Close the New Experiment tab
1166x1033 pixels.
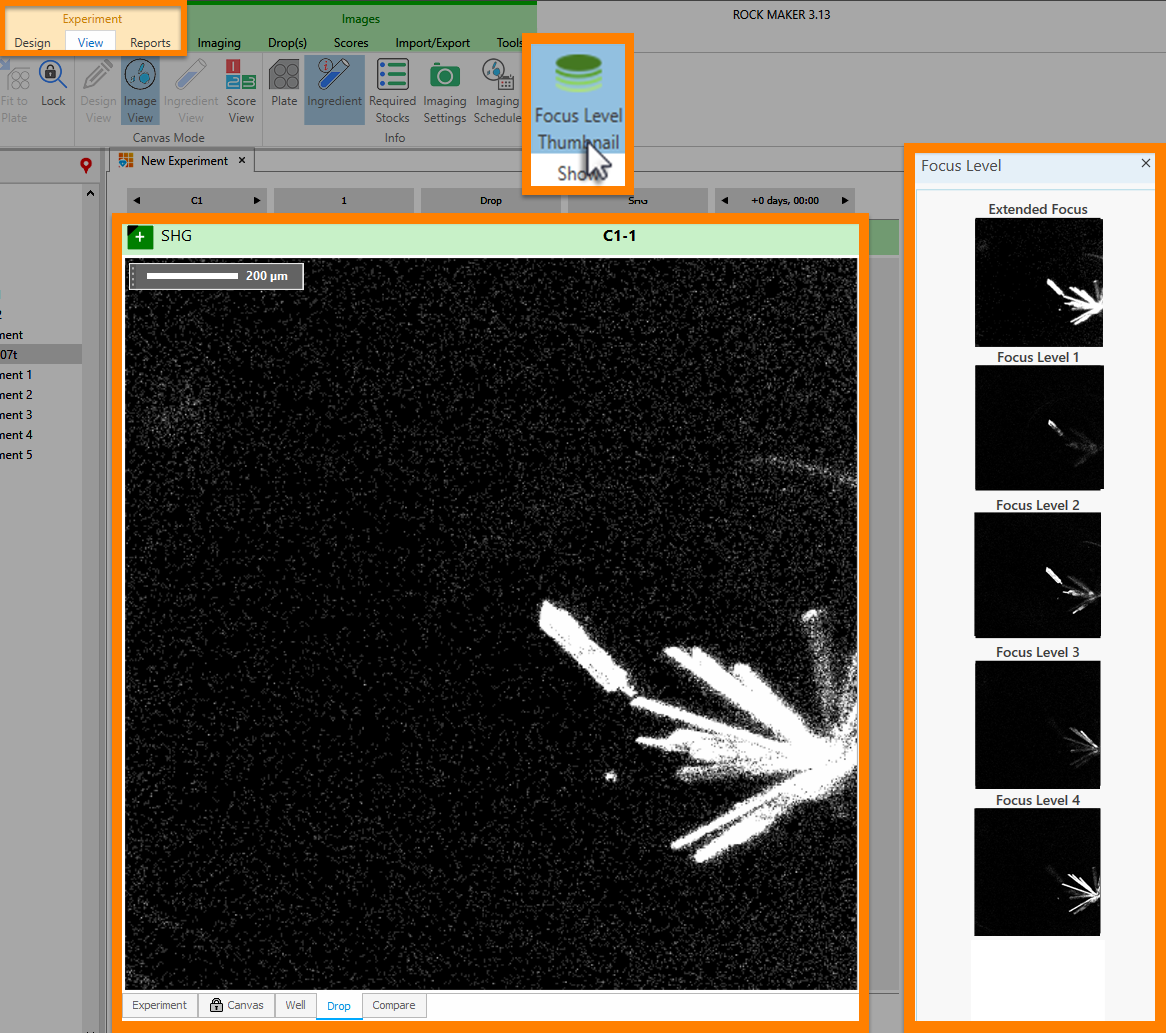coord(241,160)
